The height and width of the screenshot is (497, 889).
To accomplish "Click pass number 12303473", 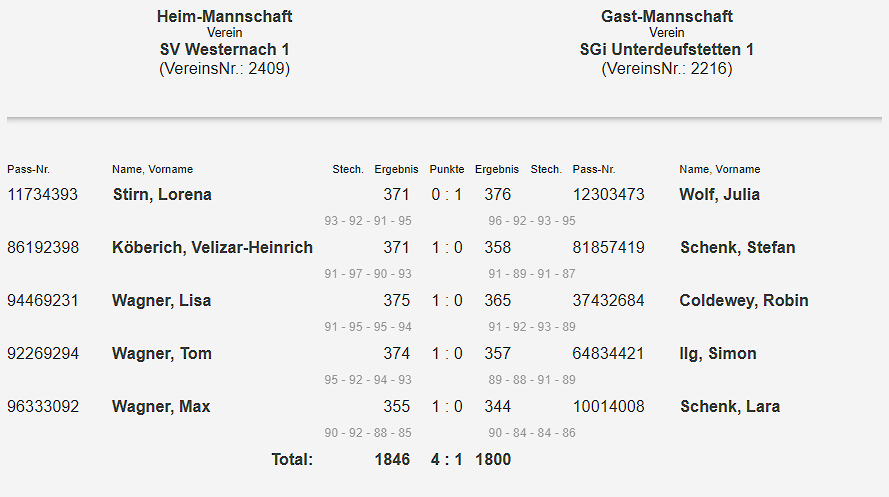I will [608, 195].
